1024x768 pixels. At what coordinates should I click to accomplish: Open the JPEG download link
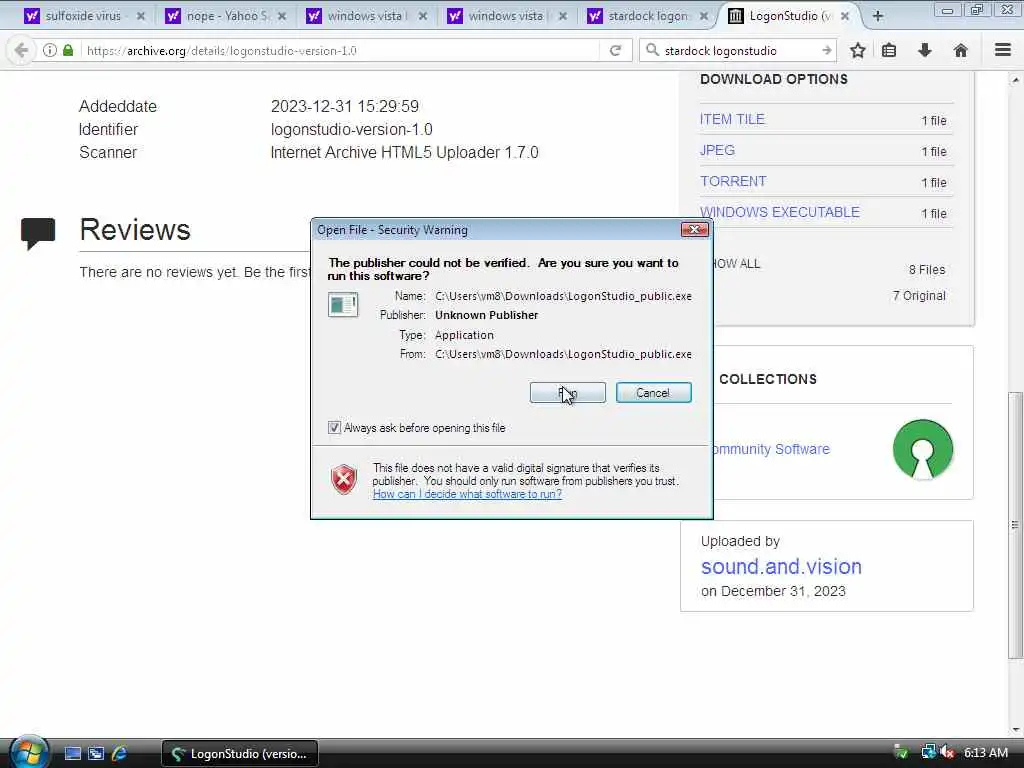717,150
